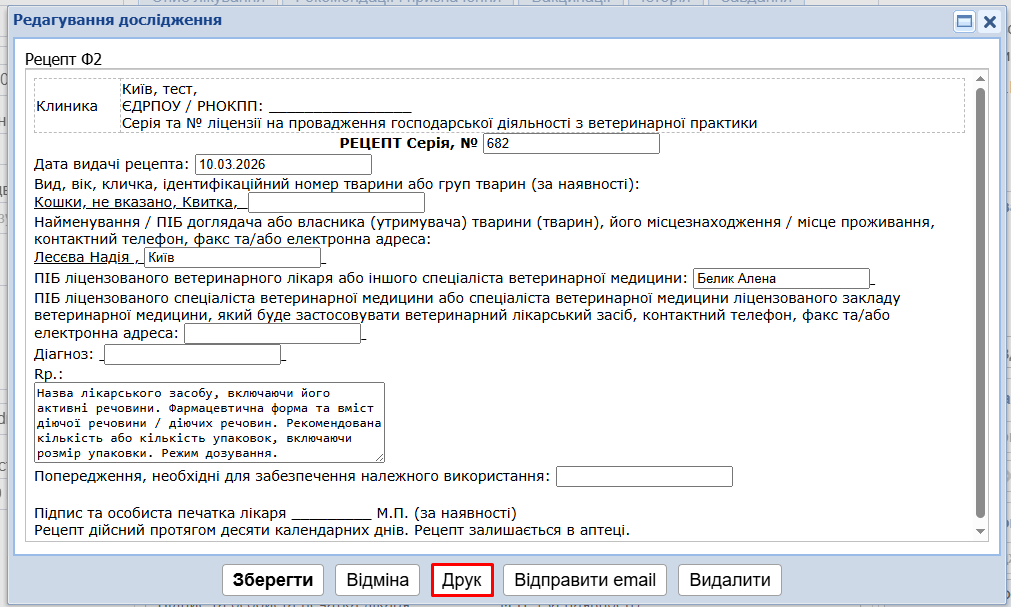This screenshot has width=1011, height=607.
Task: Click the empty specialist contact field after електронна адреса
Action: 272,334
